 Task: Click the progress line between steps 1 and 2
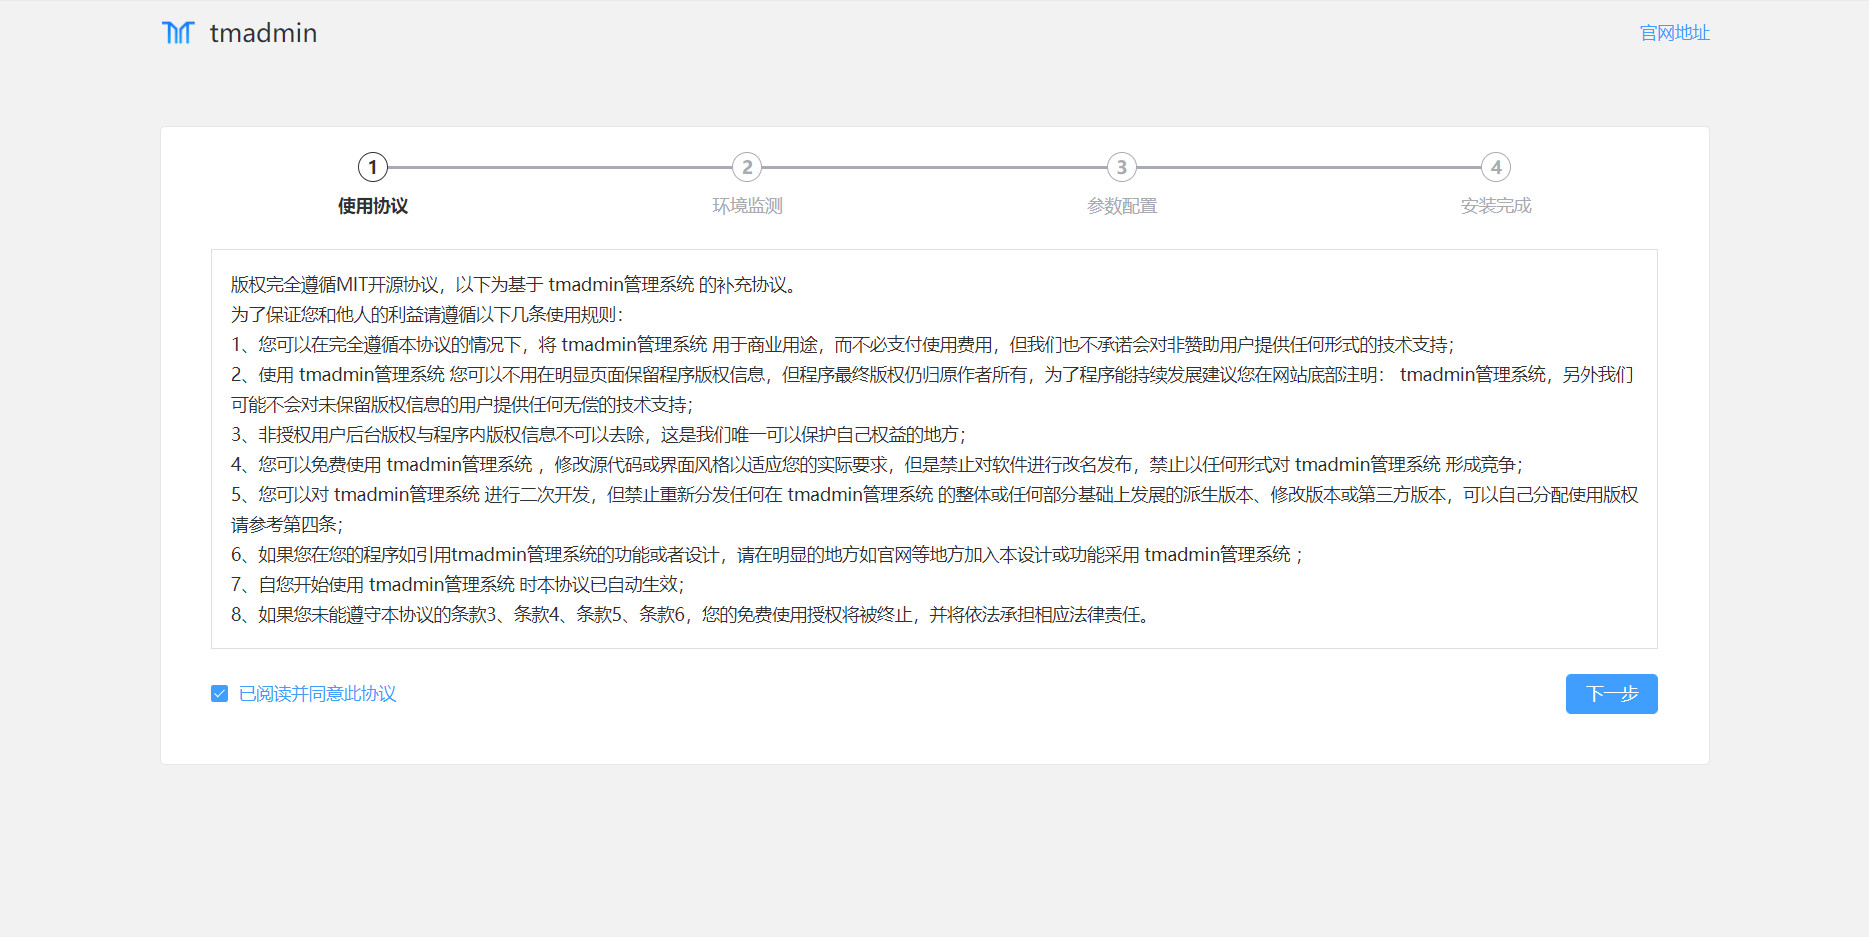(x=560, y=167)
